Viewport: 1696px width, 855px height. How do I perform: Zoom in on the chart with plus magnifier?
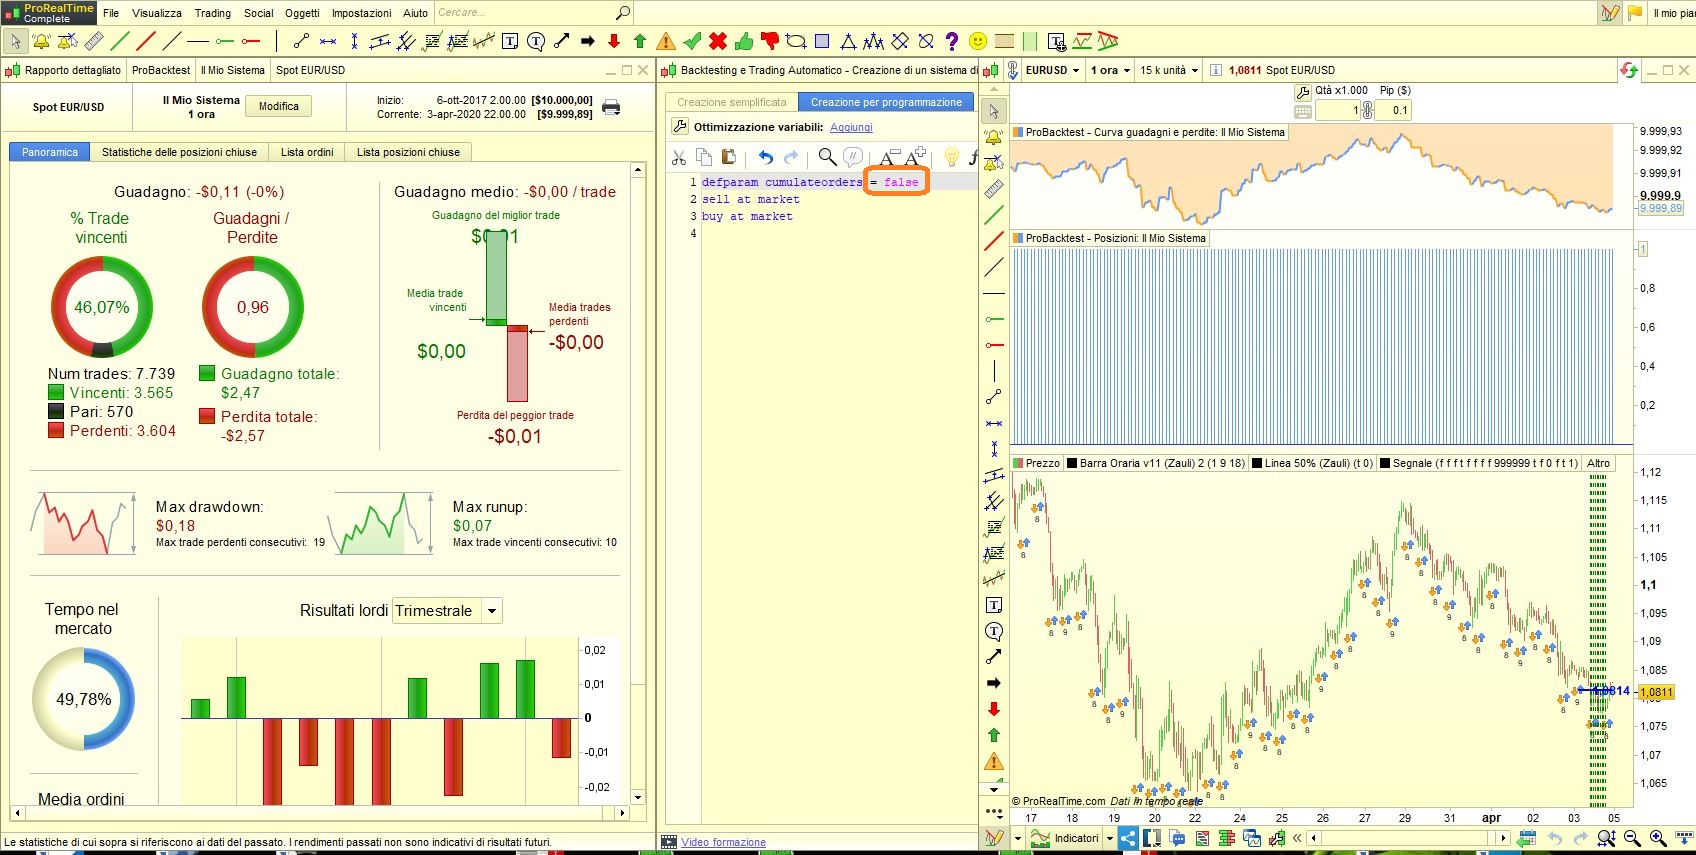(1658, 838)
